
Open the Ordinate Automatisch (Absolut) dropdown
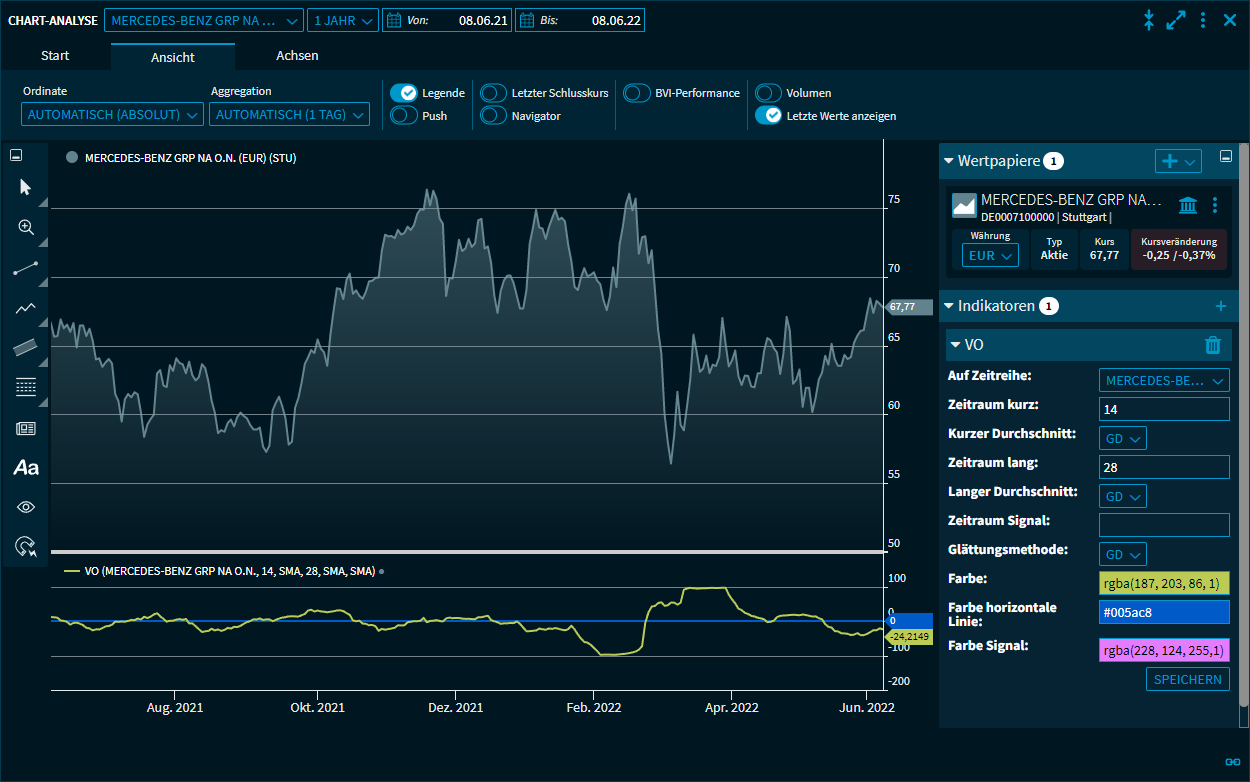click(112, 115)
